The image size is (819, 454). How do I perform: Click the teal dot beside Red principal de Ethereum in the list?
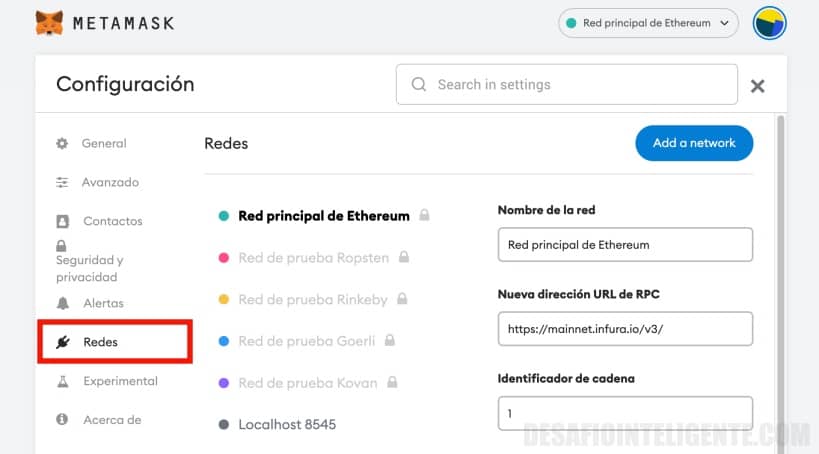[x=224, y=216]
